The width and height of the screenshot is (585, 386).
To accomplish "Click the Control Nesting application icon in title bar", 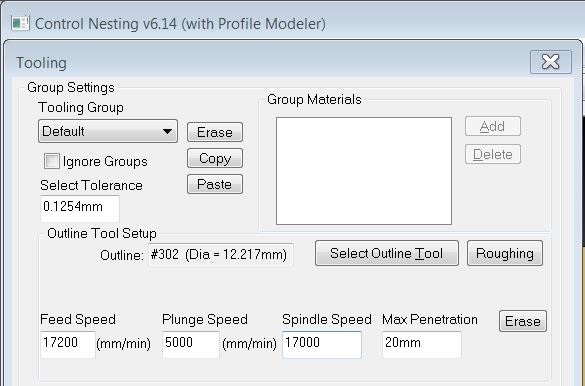I will (20, 23).
